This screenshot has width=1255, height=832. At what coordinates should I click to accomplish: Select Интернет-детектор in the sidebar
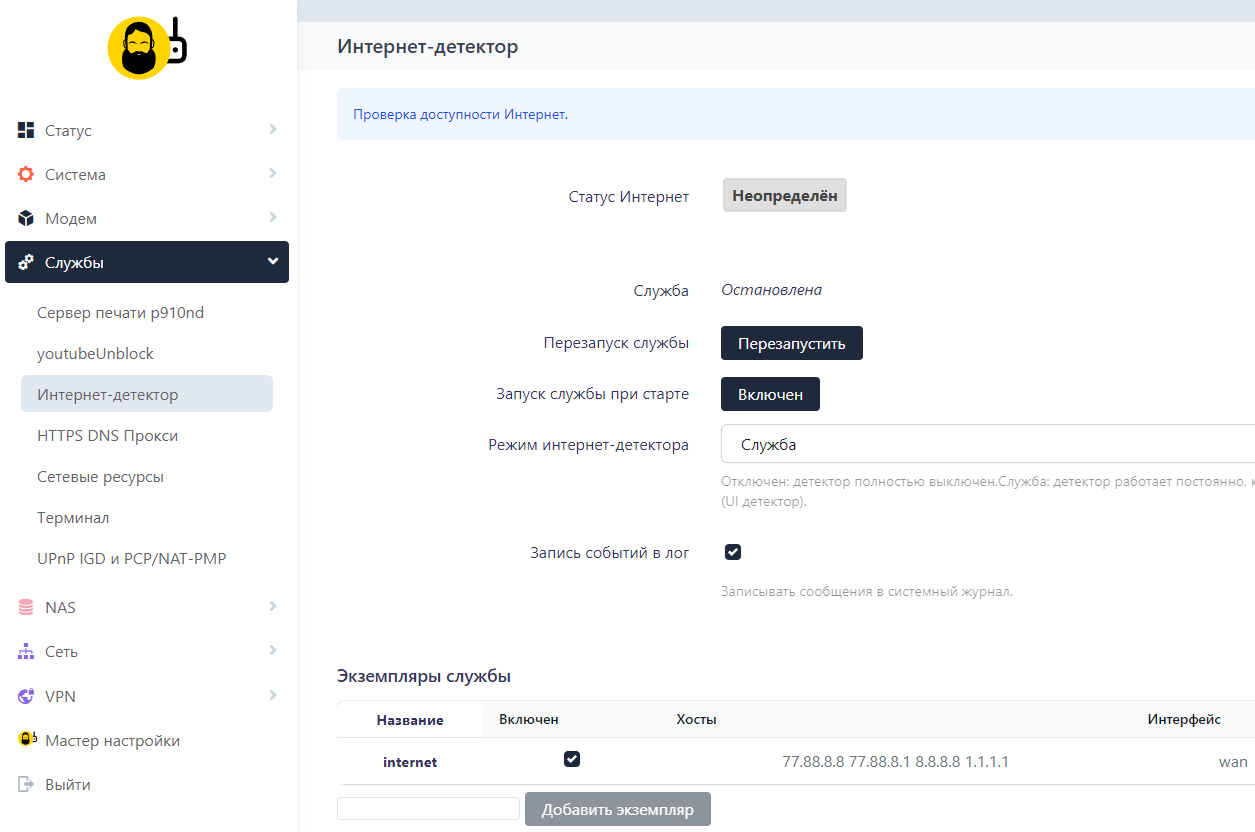pos(147,394)
